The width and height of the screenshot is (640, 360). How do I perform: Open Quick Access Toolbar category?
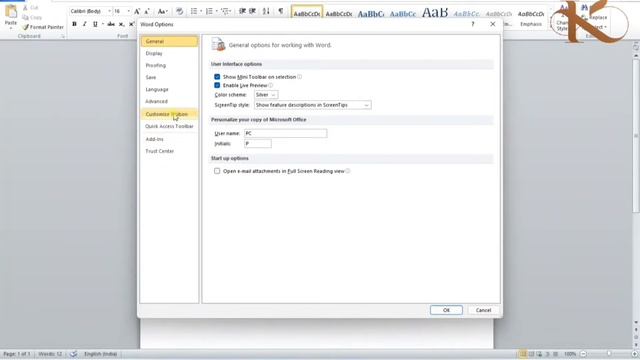tap(169, 127)
